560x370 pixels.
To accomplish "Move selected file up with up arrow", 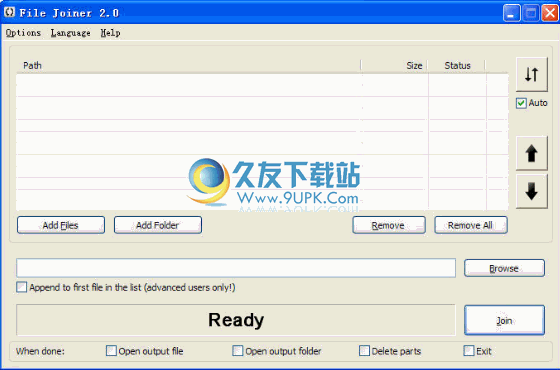I will pos(531,153).
